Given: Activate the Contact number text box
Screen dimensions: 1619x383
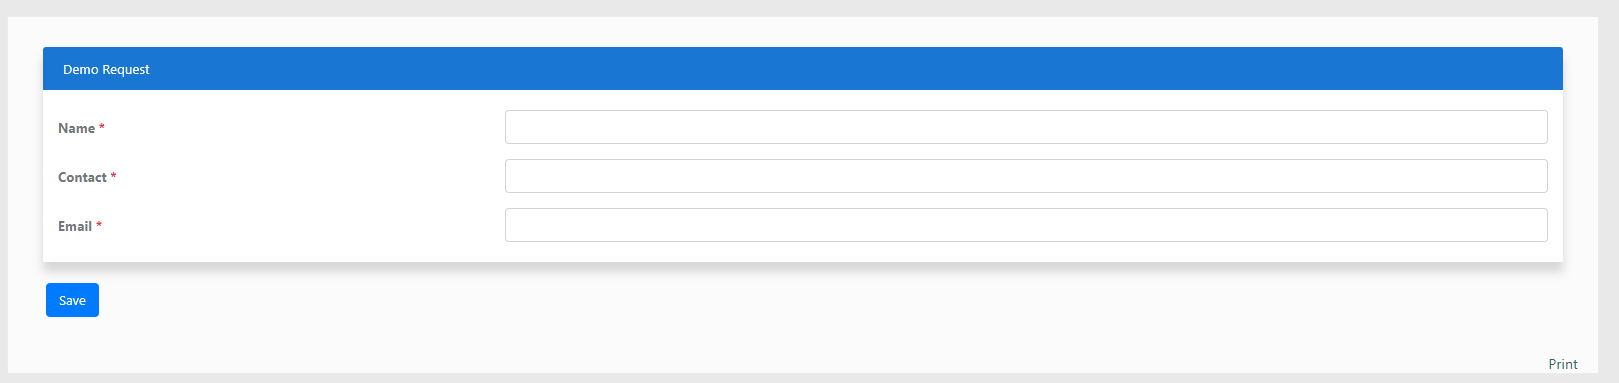Looking at the screenshot, I should click(x=1026, y=176).
